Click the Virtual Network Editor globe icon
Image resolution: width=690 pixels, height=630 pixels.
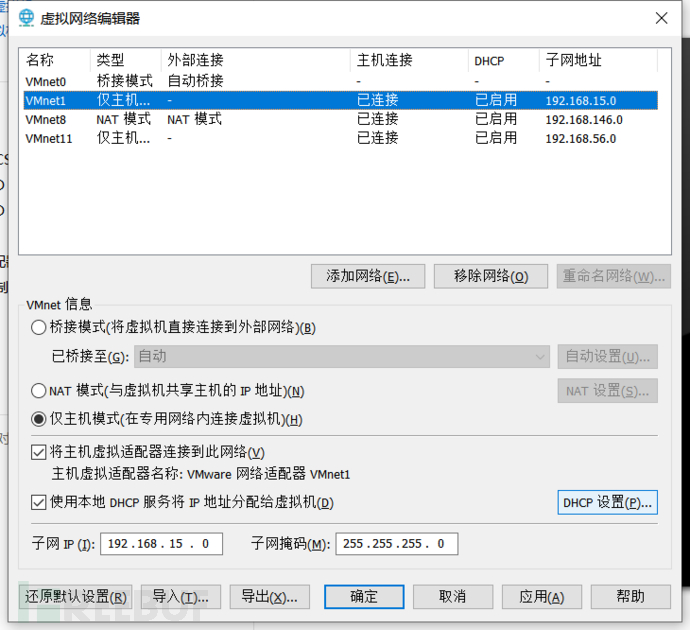(x=26, y=18)
